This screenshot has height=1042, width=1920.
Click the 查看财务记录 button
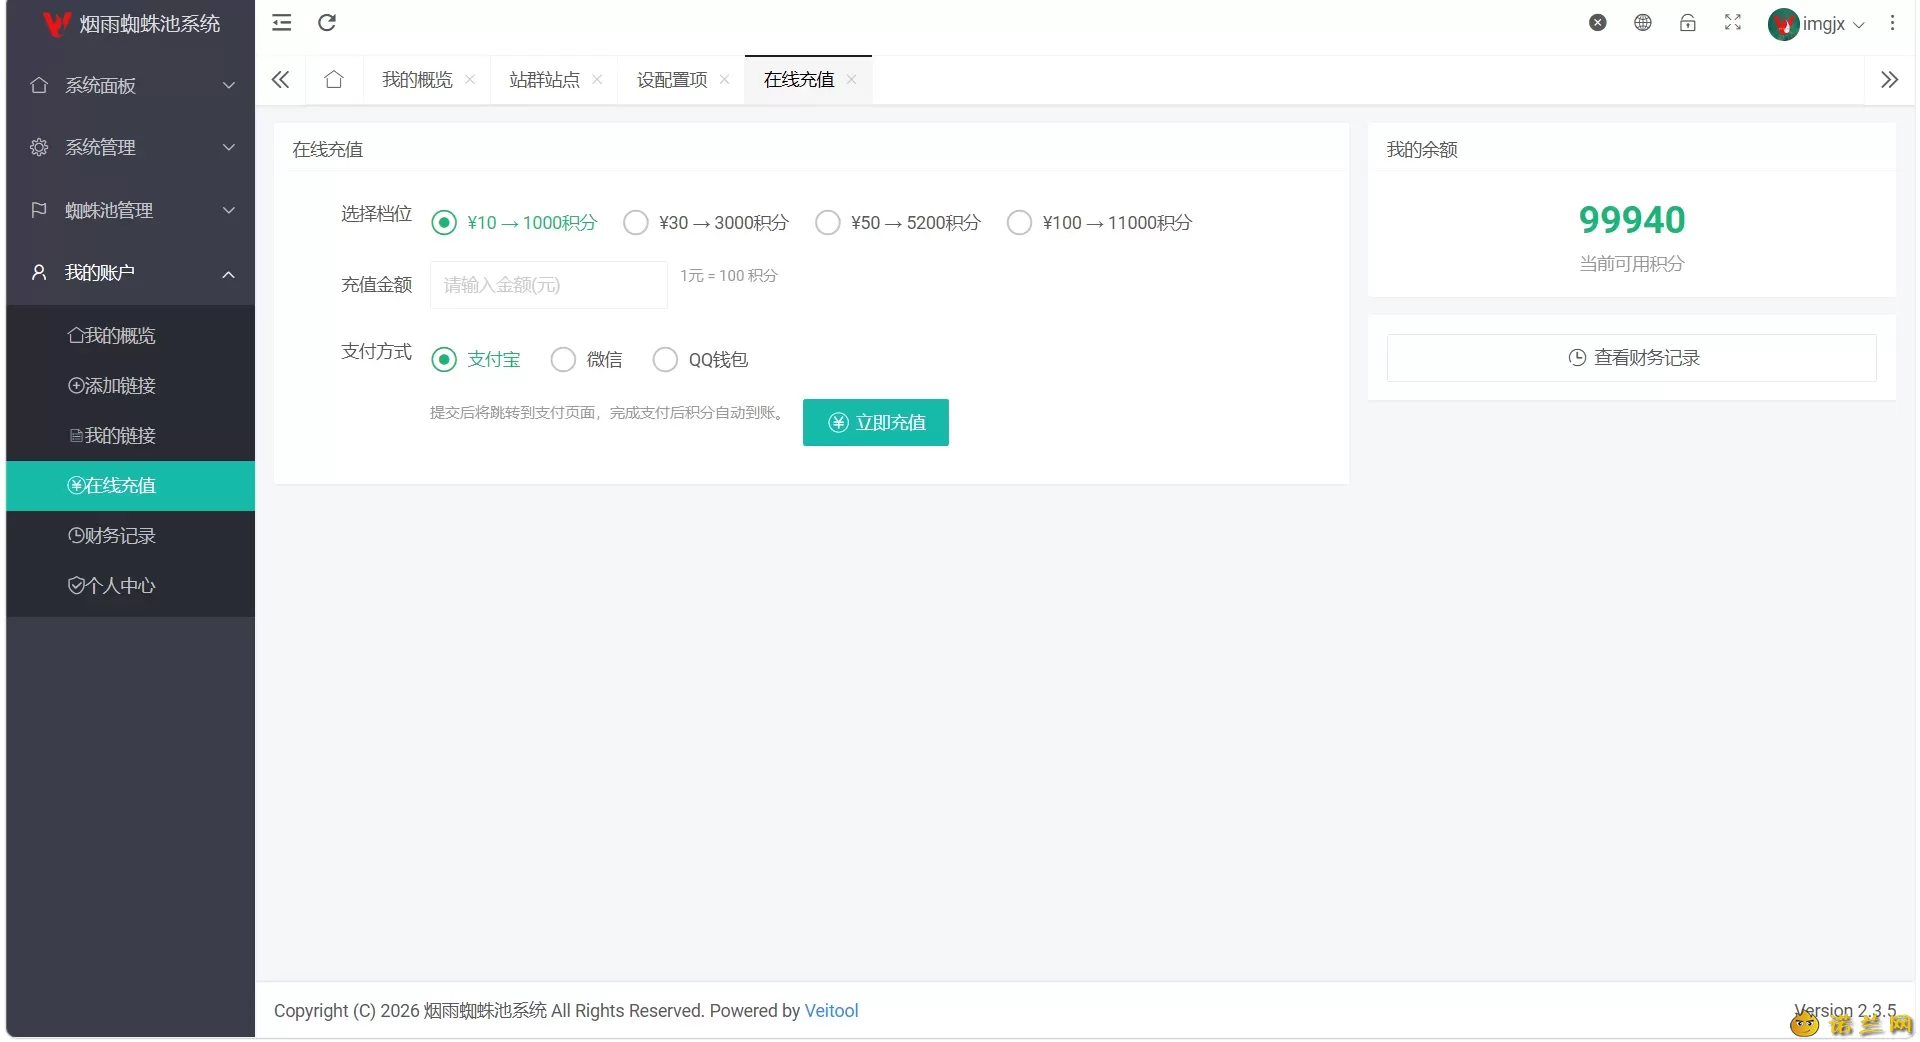(1632, 358)
